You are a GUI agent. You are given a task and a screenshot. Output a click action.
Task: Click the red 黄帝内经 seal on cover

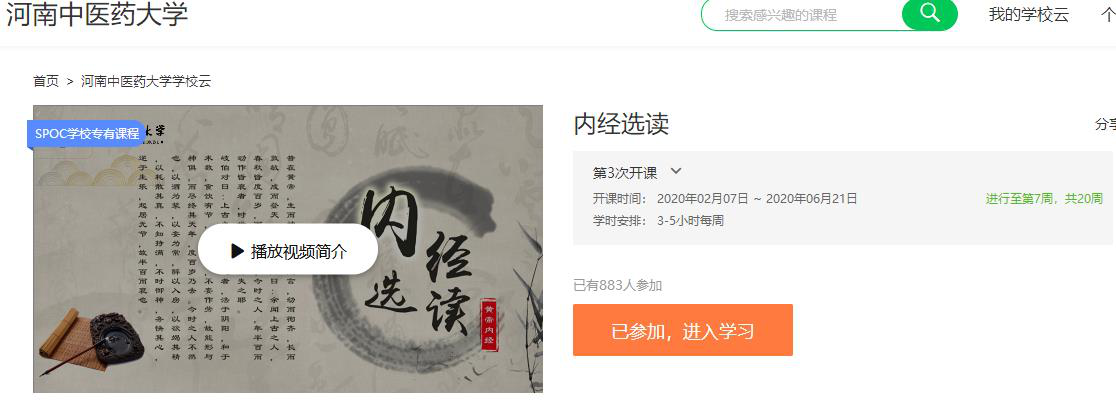coord(489,325)
